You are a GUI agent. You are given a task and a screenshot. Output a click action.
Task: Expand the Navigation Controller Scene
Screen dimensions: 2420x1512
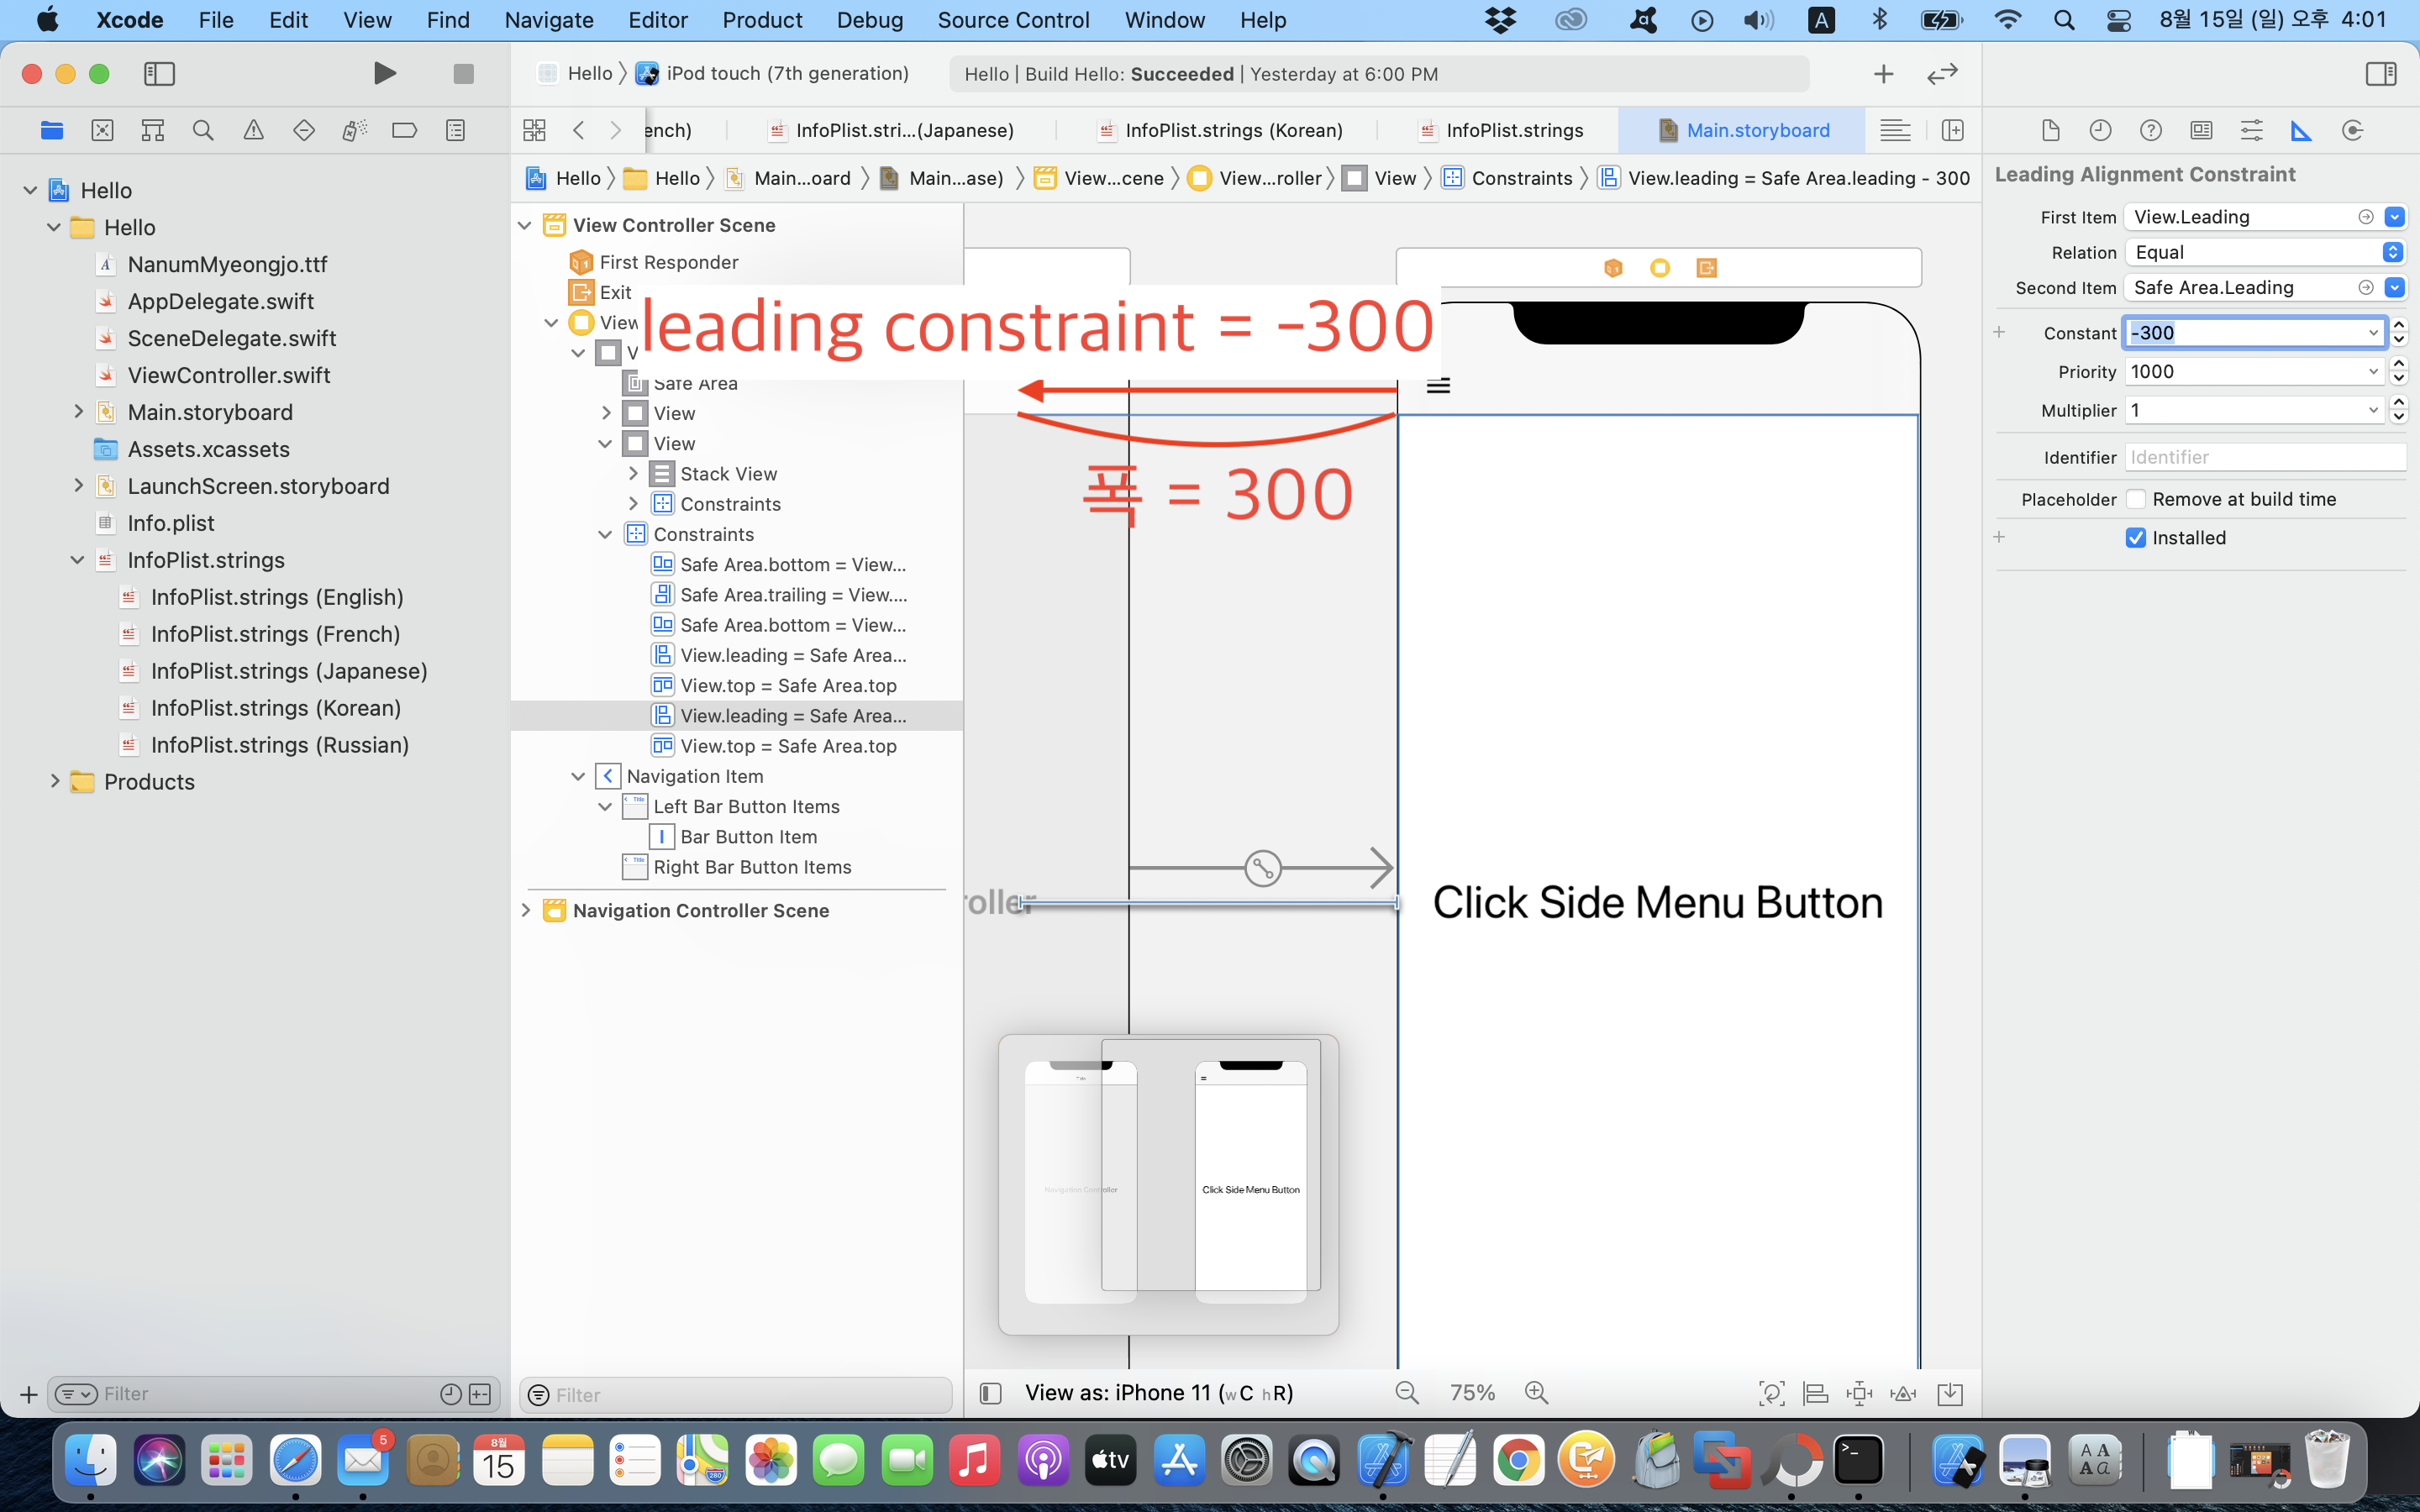[526, 910]
